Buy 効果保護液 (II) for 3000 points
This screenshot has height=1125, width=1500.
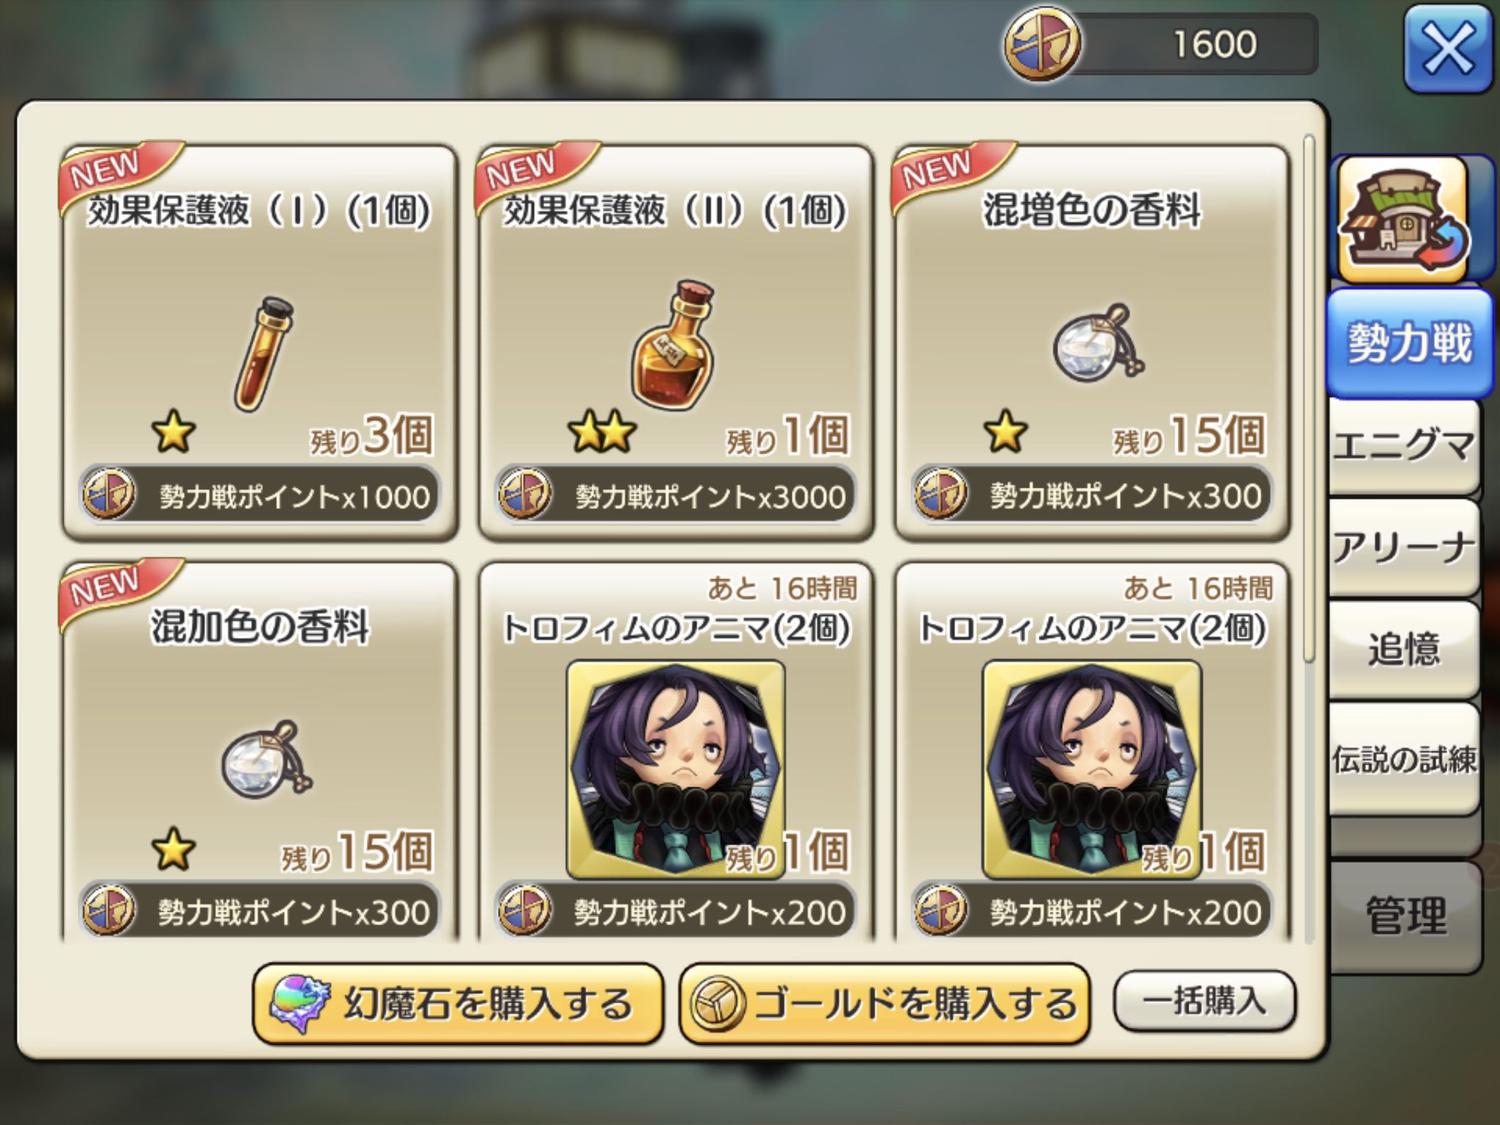coord(676,496)
